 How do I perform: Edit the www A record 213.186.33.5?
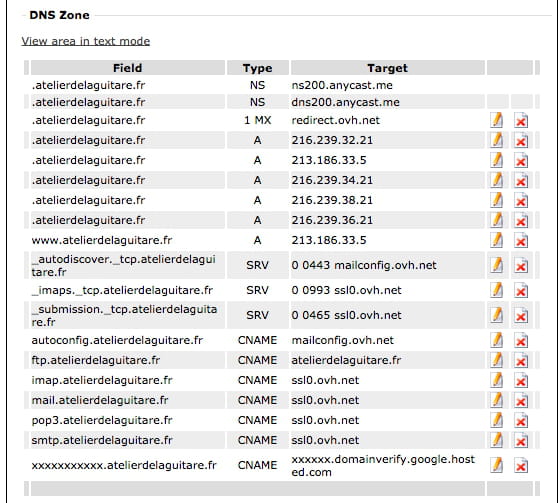pyautogui.click(x=497, y=240)
